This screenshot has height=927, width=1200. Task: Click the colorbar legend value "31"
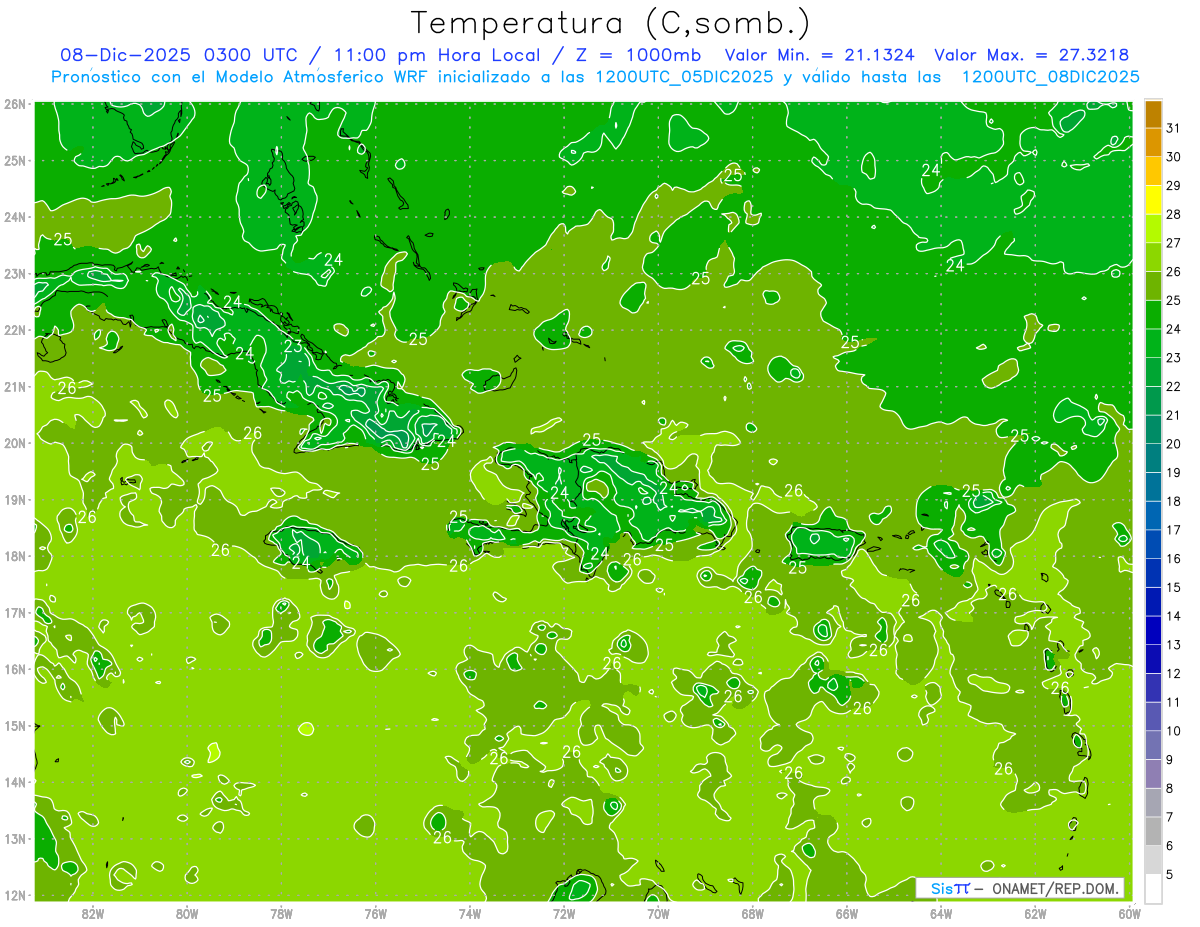tap(1174, 128)
